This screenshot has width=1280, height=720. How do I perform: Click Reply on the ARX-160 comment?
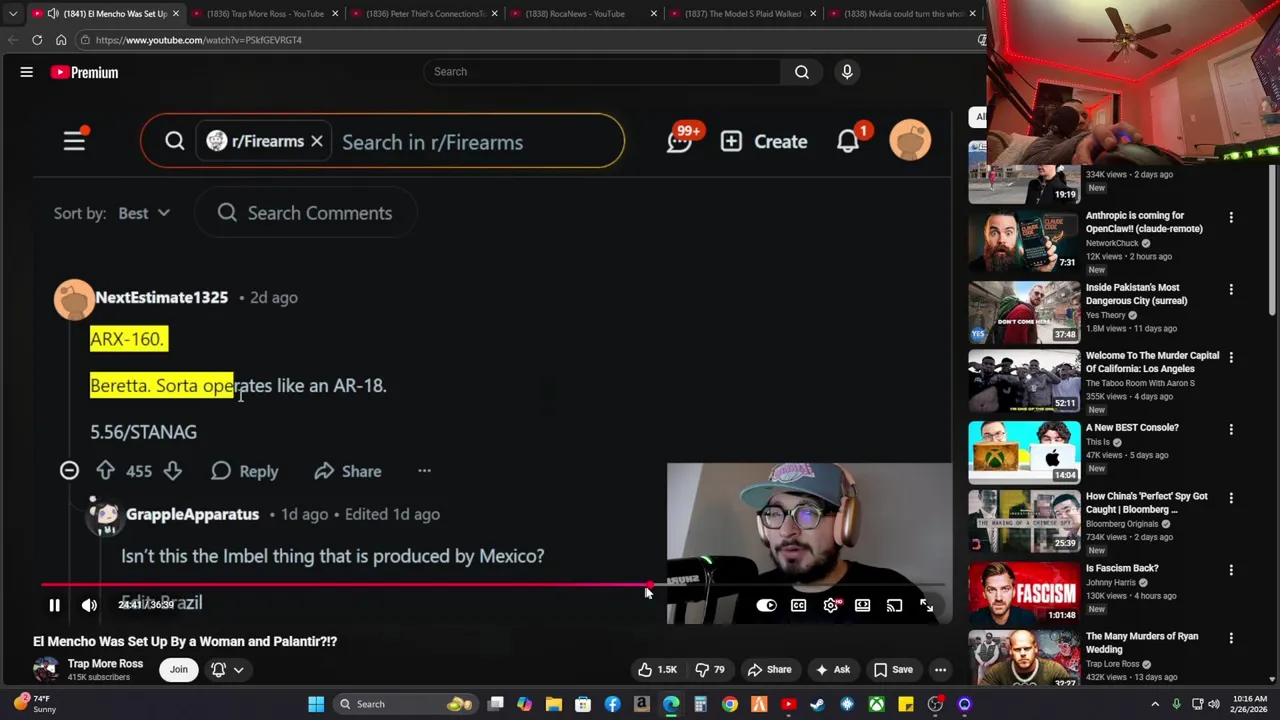pos(245,471)
